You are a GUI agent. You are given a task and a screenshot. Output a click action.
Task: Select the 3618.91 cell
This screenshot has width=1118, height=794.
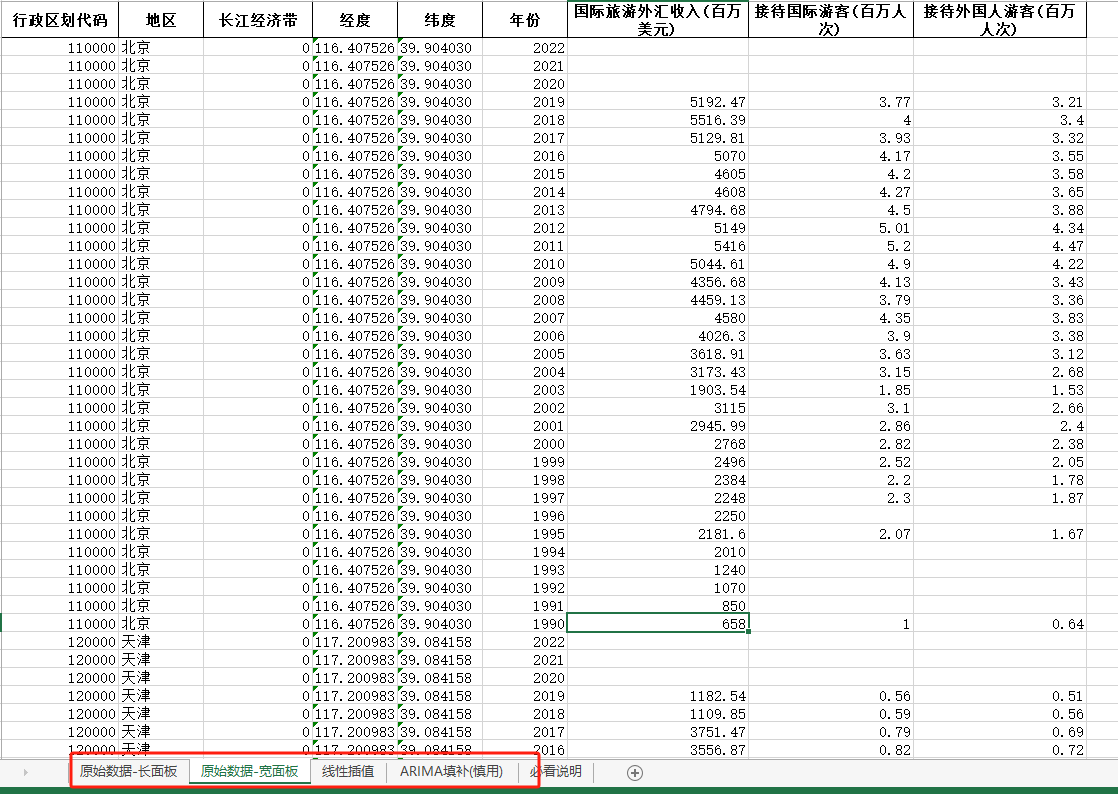tap(658, 354)
